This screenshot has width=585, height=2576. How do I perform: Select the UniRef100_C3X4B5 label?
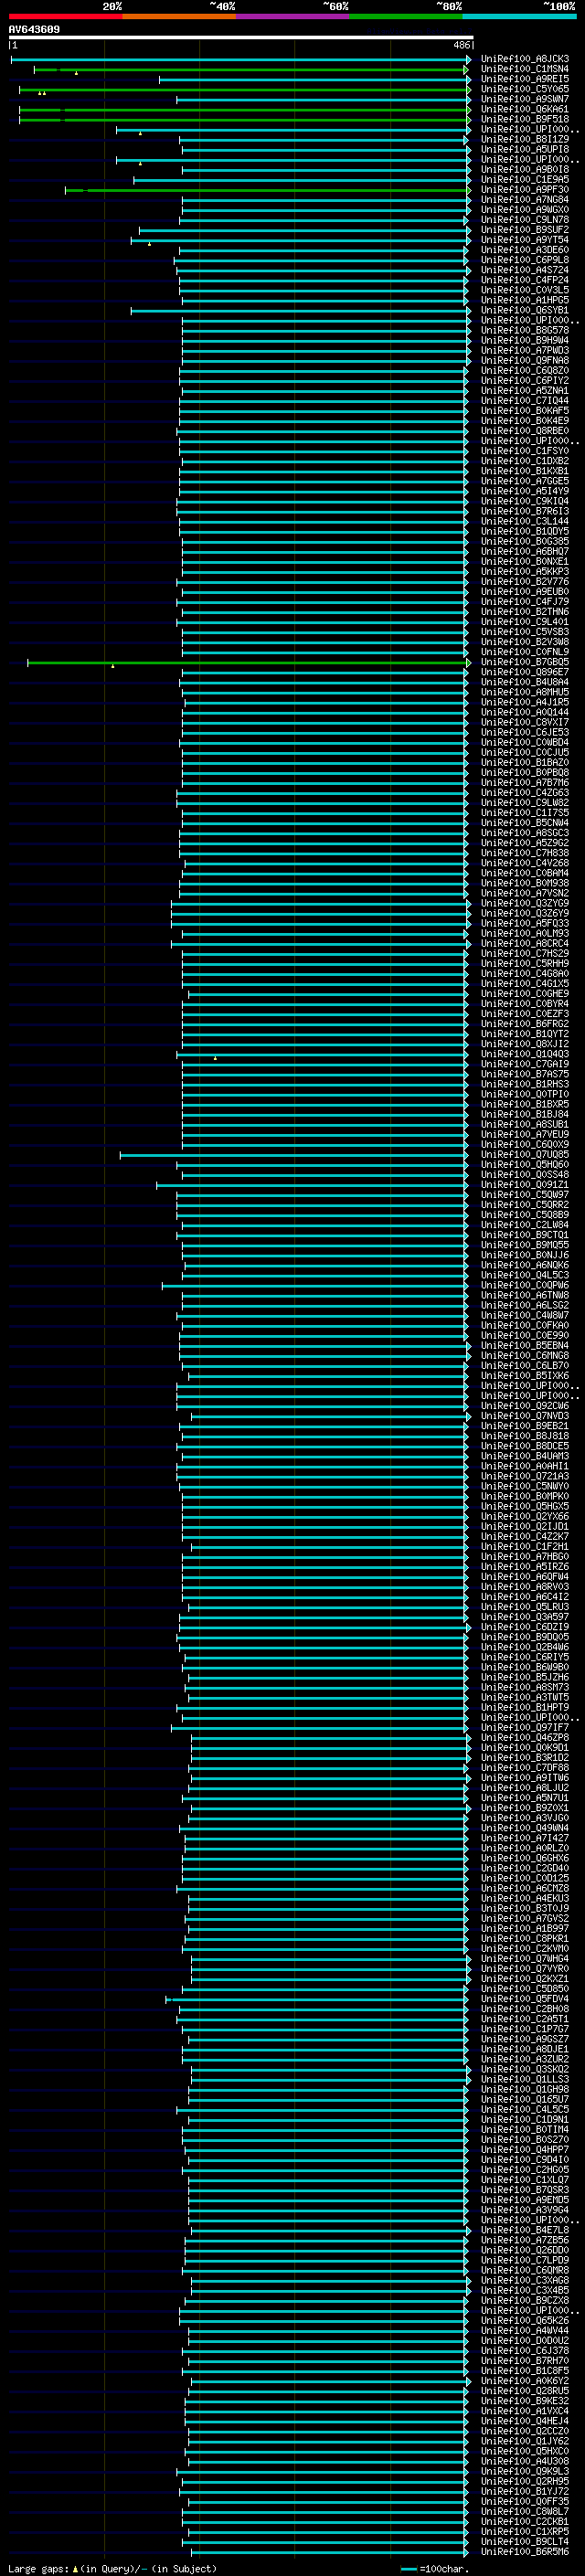[525, 2290]
